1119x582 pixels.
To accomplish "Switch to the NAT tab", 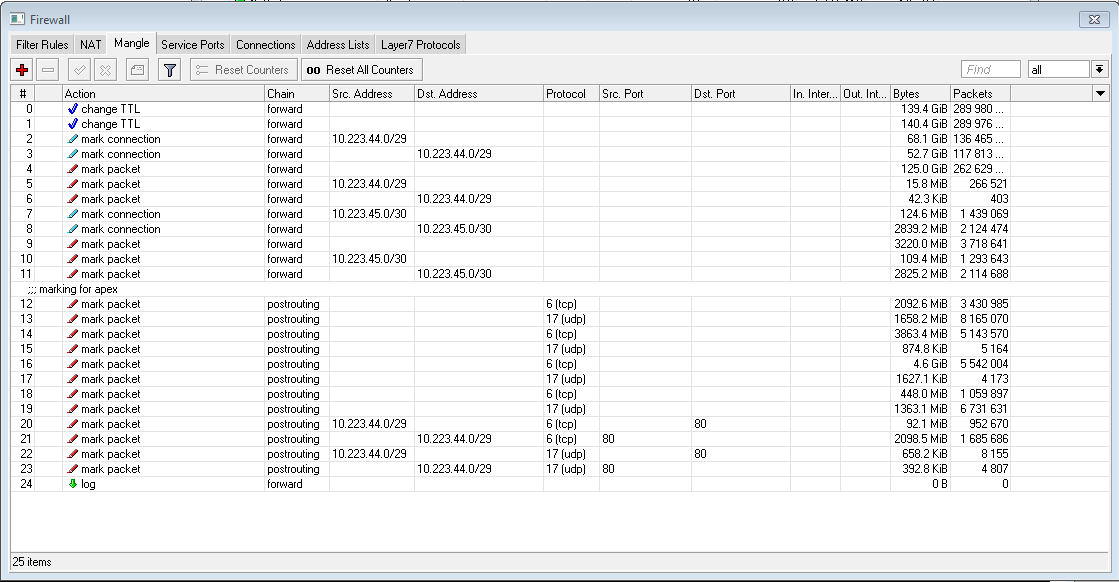I will pyautogui.click(x=91, y=44).
